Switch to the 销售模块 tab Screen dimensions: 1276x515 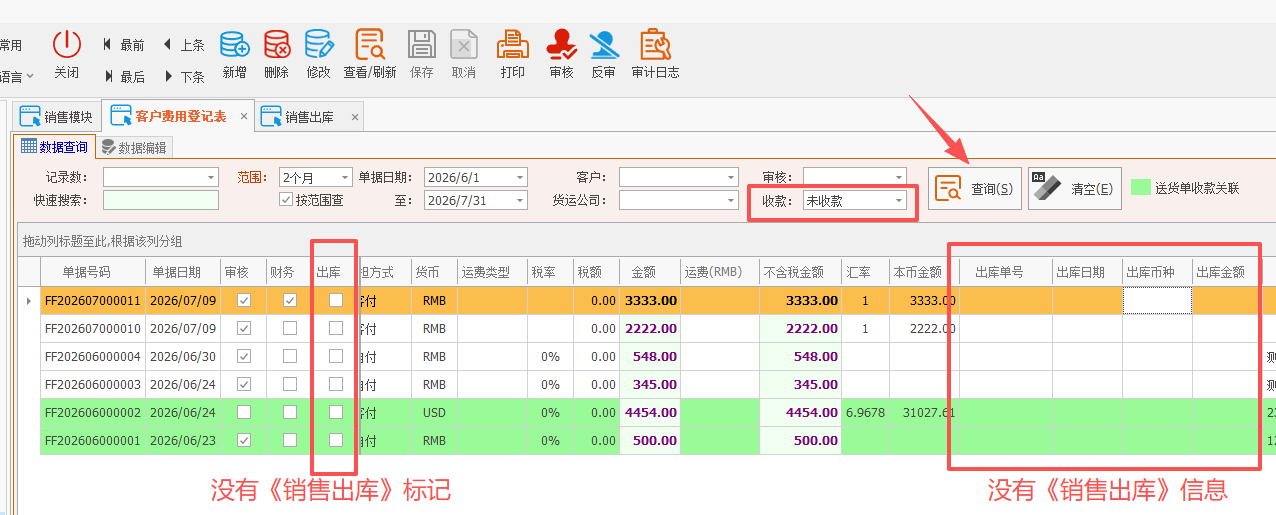click(x=58, y=117)
